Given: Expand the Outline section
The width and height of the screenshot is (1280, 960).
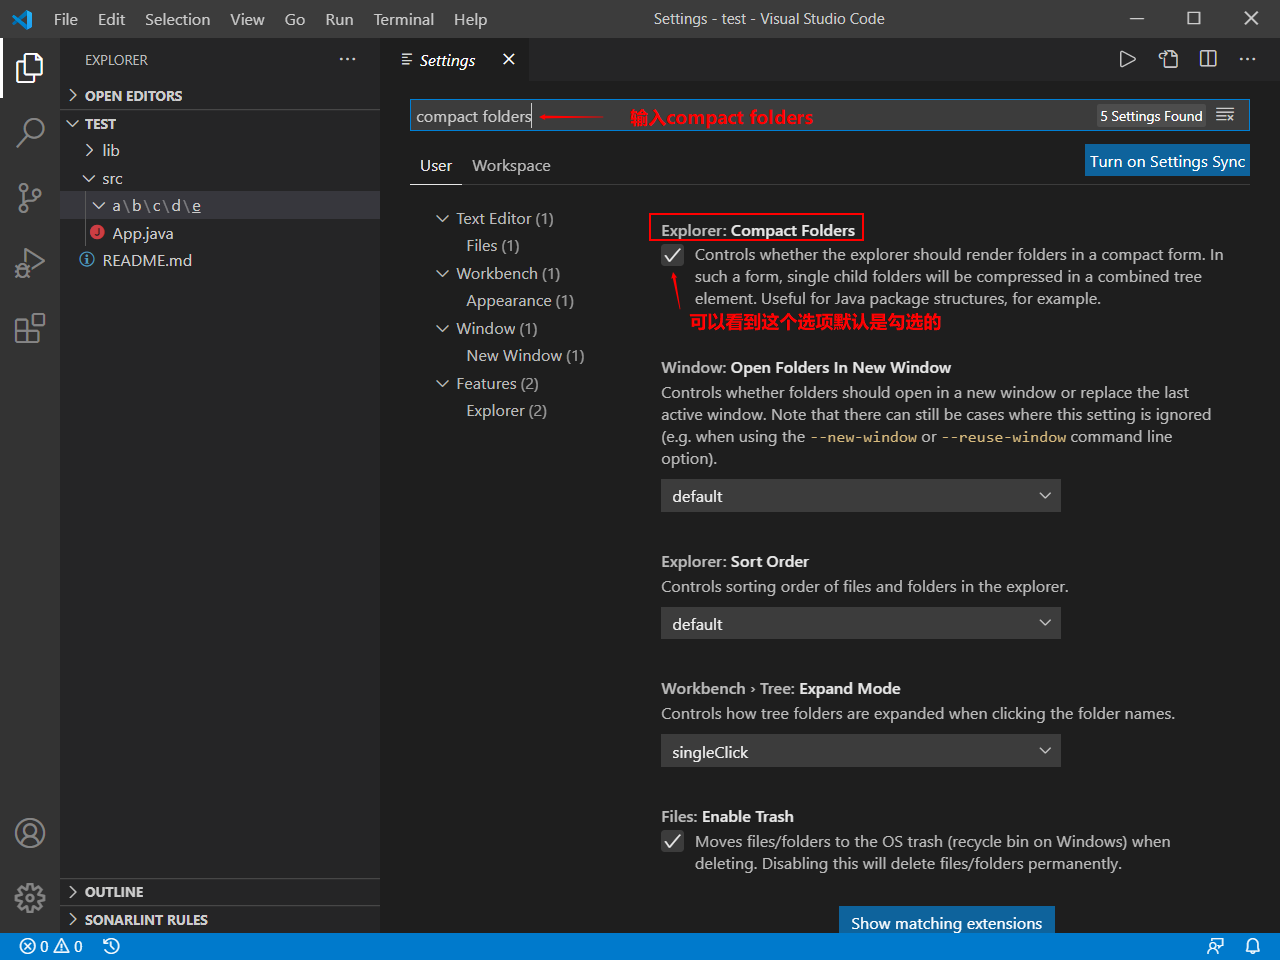Looking at the screenshot, I should point(220,892).
